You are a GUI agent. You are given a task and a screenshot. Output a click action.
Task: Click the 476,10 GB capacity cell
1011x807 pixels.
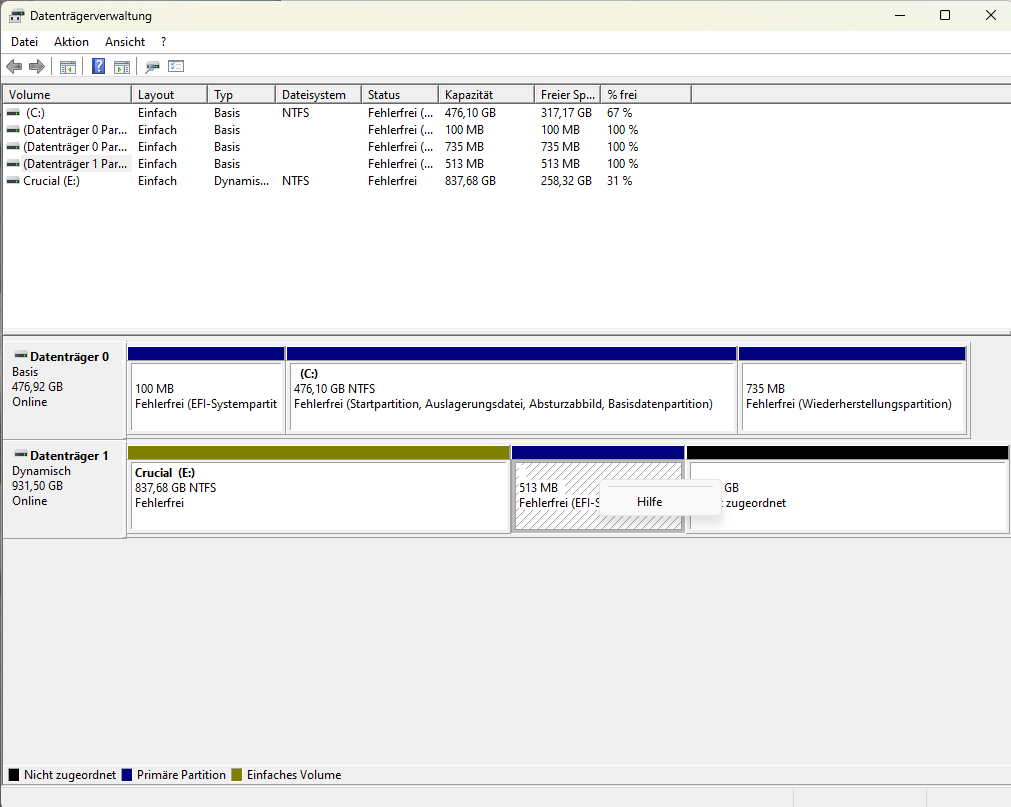(470, 113)
